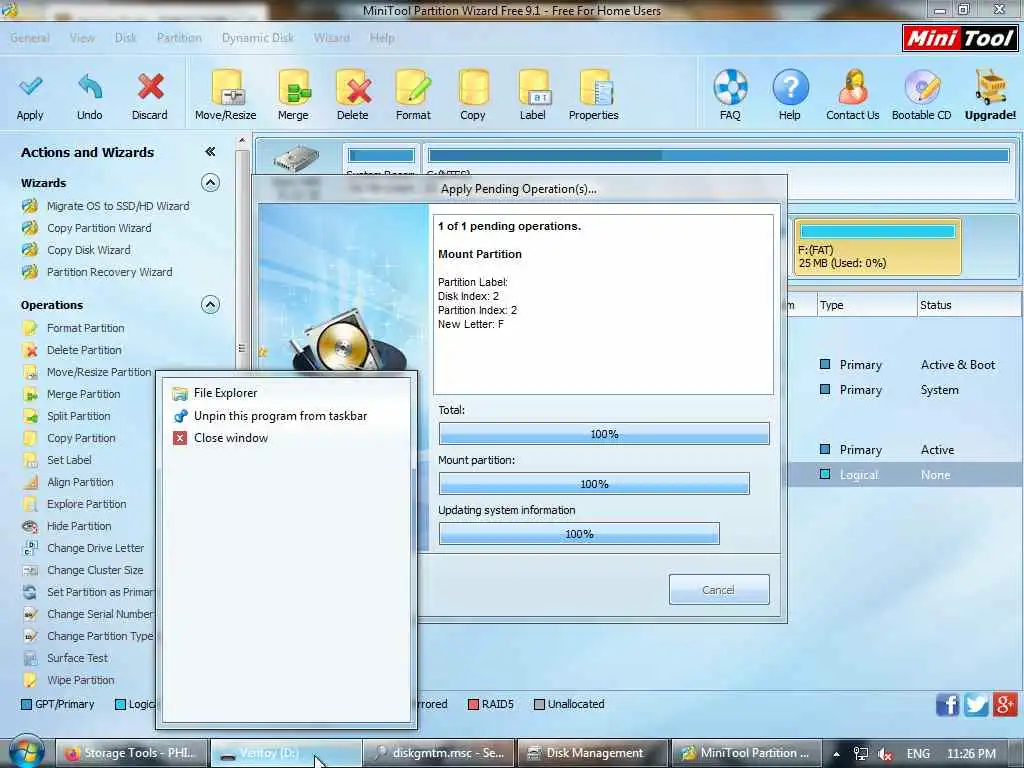Click Delete Partition operation
Image resolution: width=1024 pixels, height=768 pixels.
click(84, 351)
